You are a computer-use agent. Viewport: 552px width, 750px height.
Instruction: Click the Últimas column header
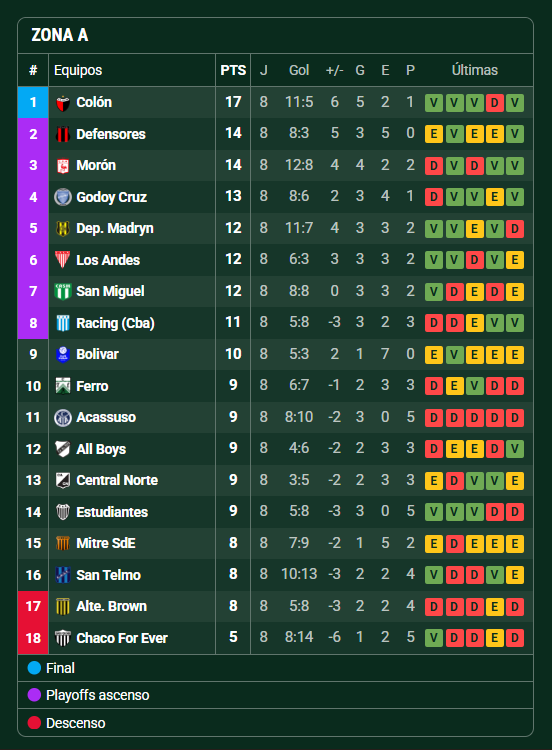click(x=475, y=70)
